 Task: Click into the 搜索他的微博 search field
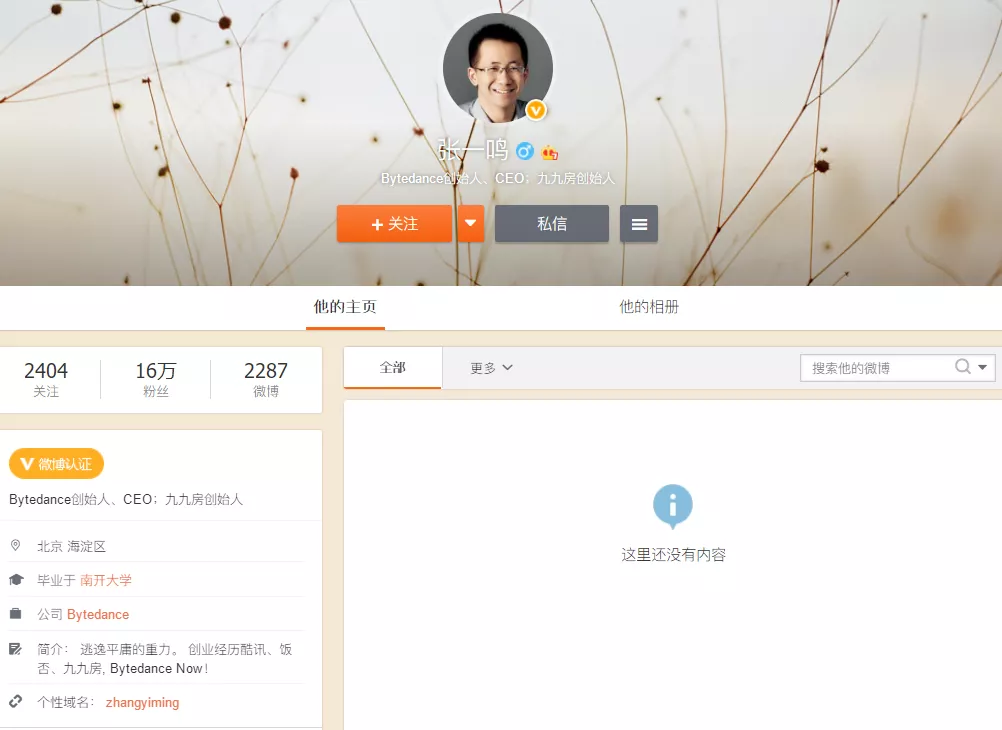875,368
